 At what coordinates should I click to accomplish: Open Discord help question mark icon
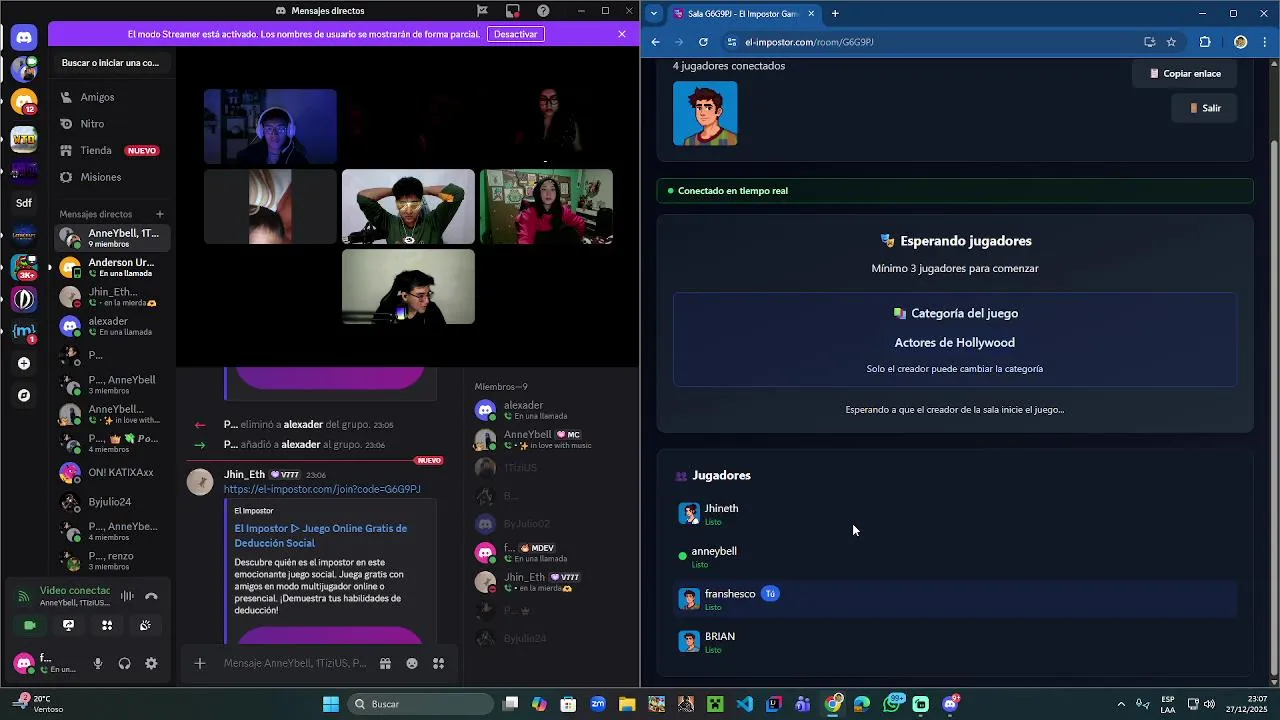543,11
